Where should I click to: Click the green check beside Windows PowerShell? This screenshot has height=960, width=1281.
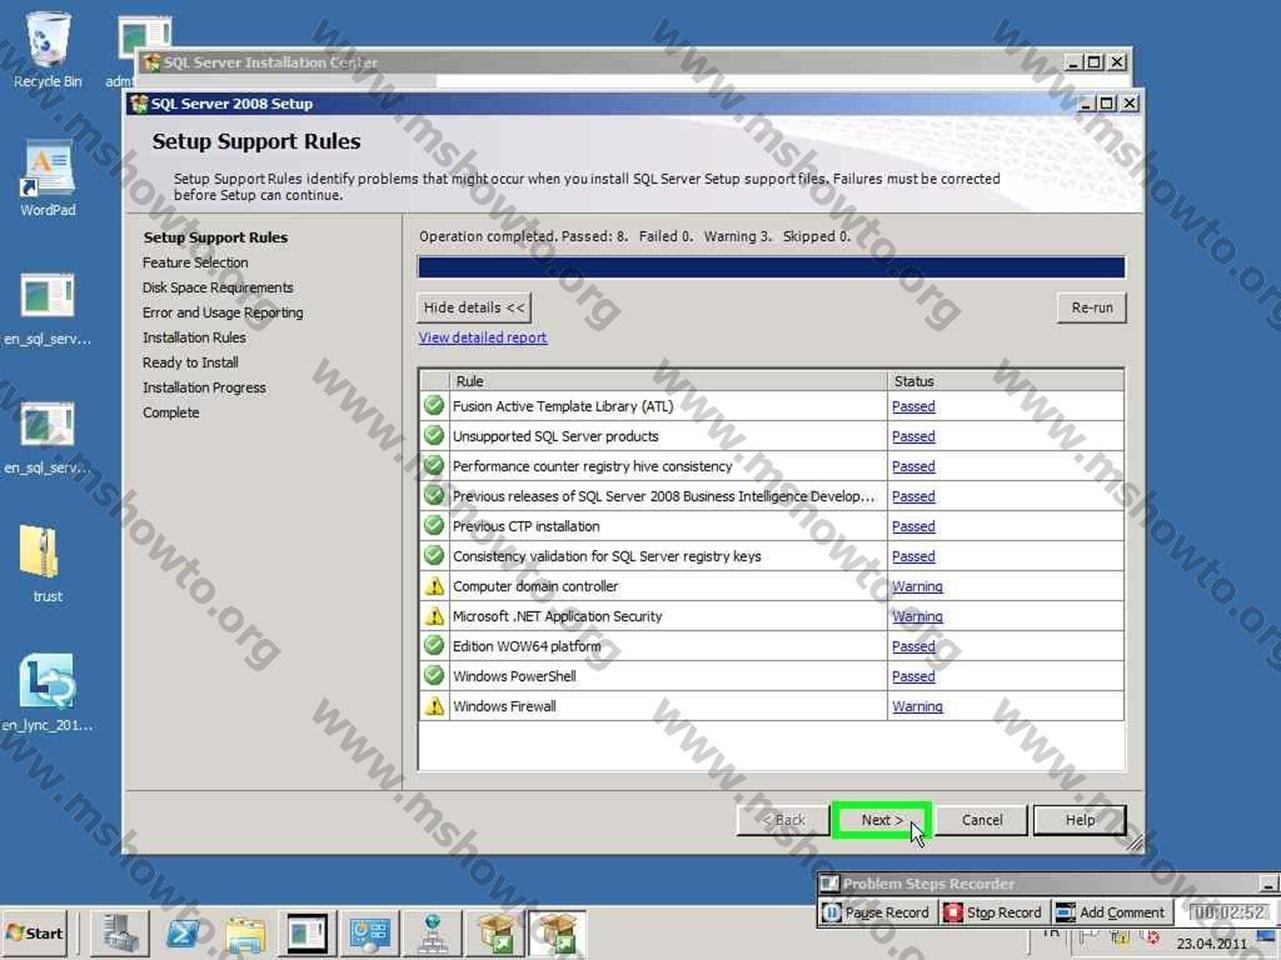434,676
